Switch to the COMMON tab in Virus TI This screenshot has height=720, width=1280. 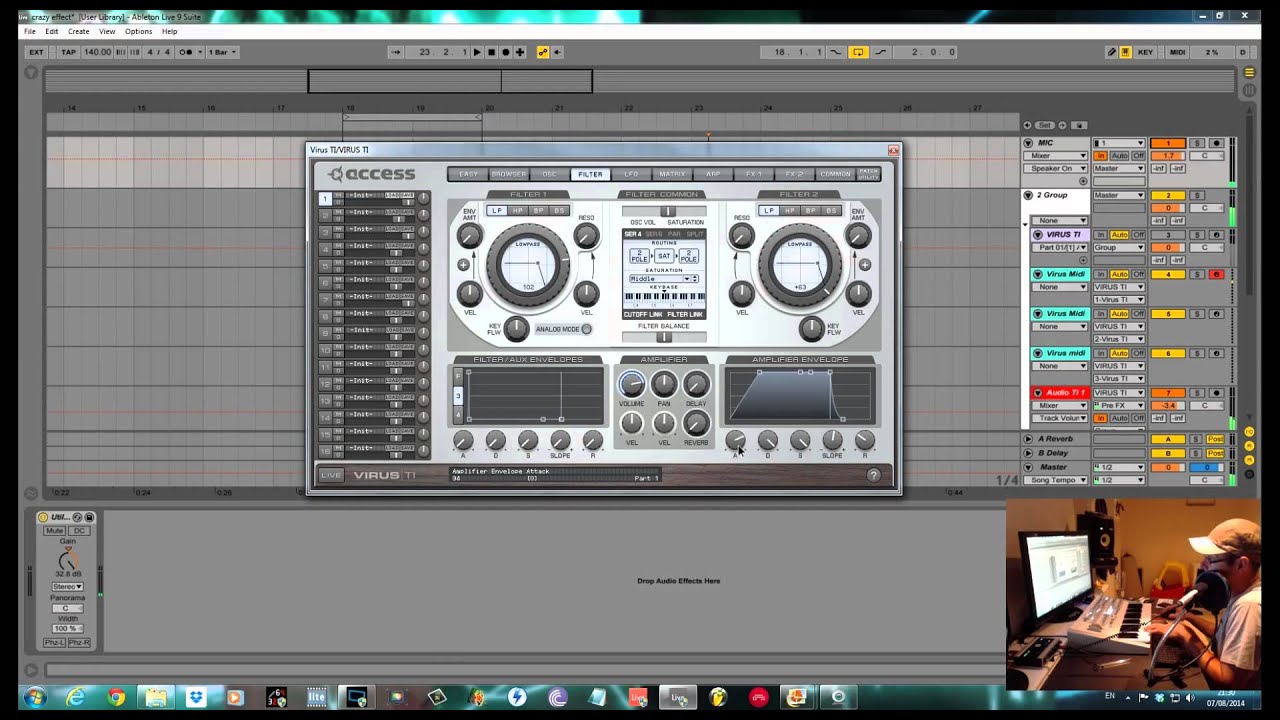coord(835,174)
